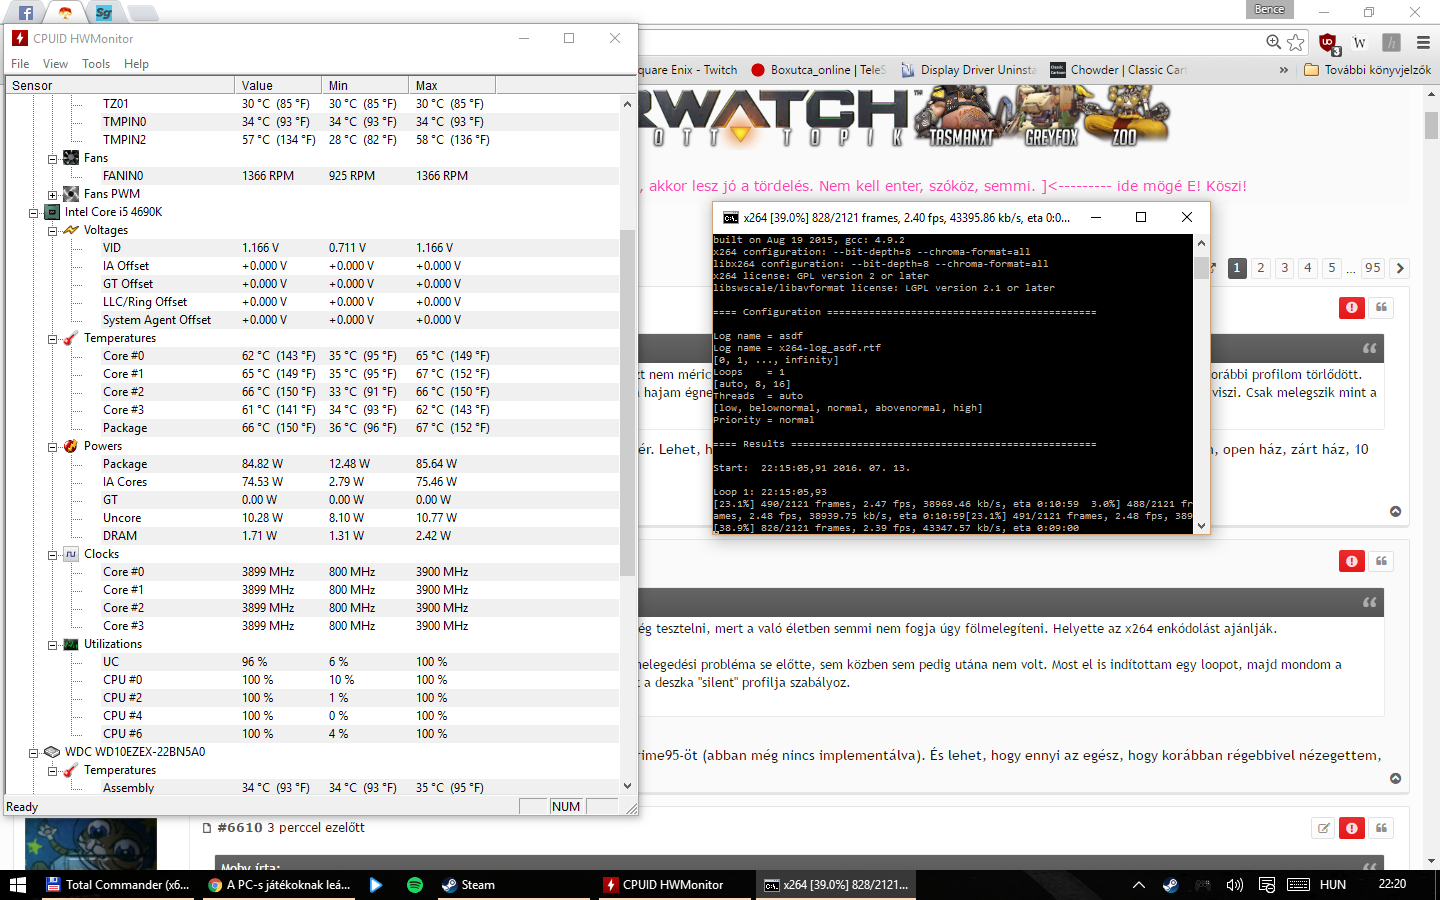This screenshot has height=900, width=1440.
Task: Expand the bookmarks overflow chevron
Action: point(1284,70)
